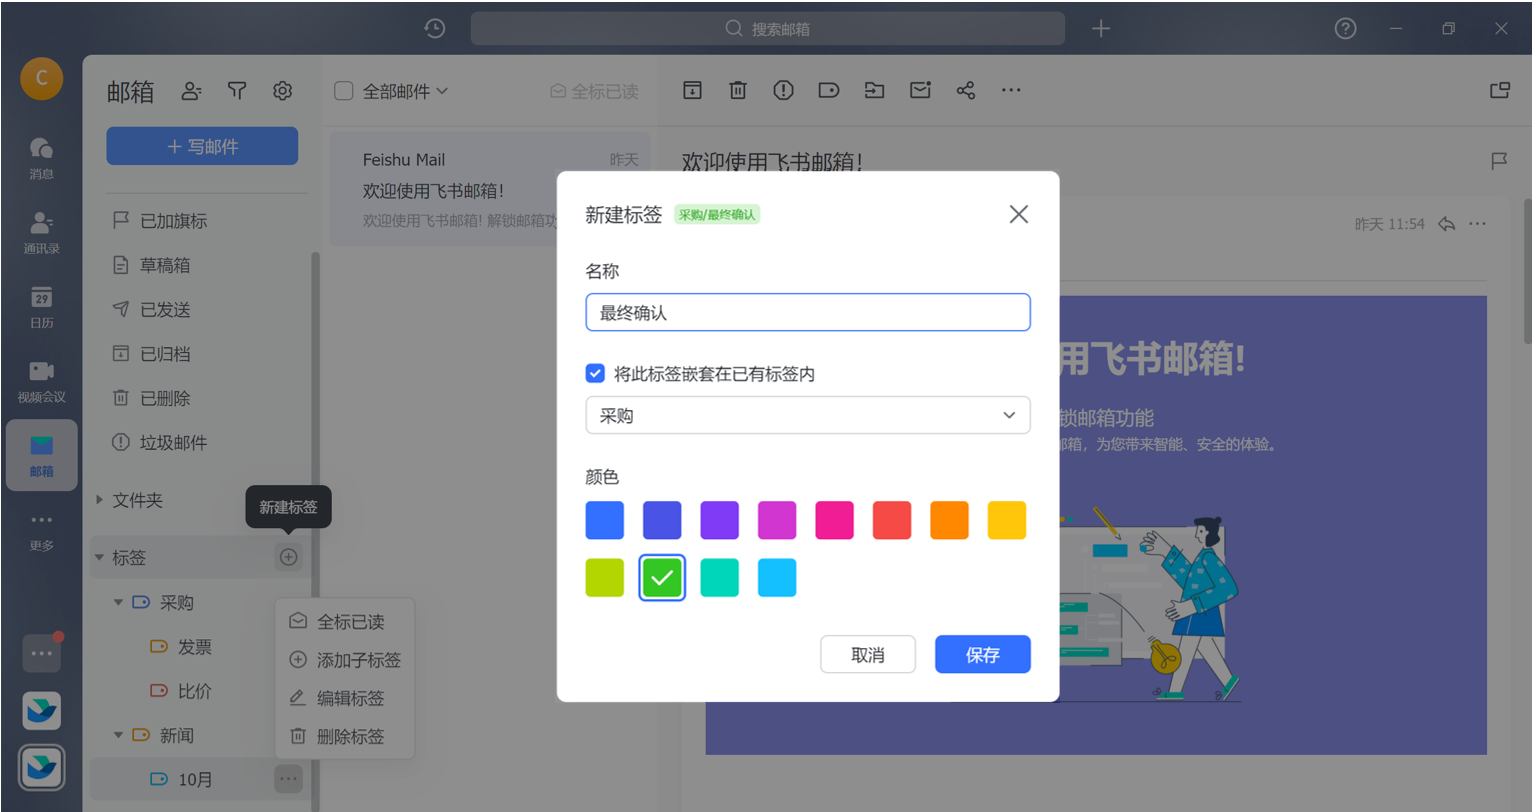
Task: Select Mail (邮箱) in sidebar
Action: [42, 455]
